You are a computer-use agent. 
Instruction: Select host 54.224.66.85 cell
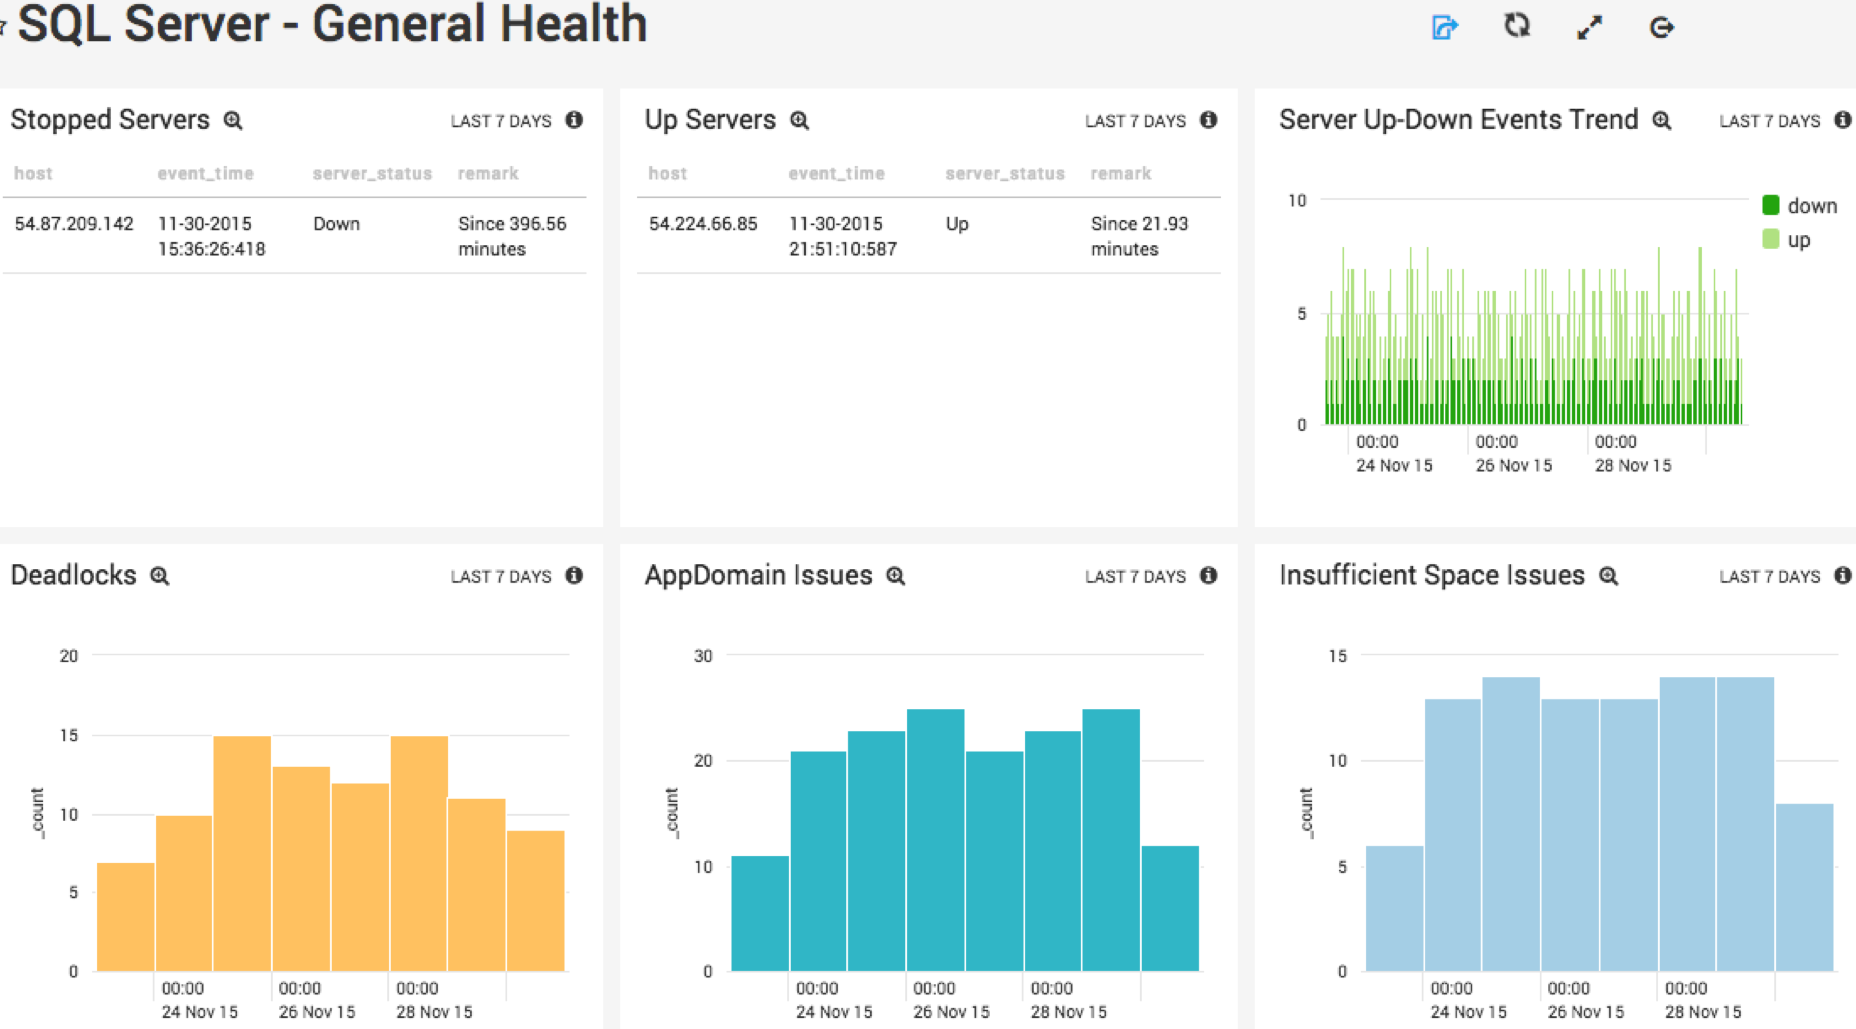[x=703, y=224]
